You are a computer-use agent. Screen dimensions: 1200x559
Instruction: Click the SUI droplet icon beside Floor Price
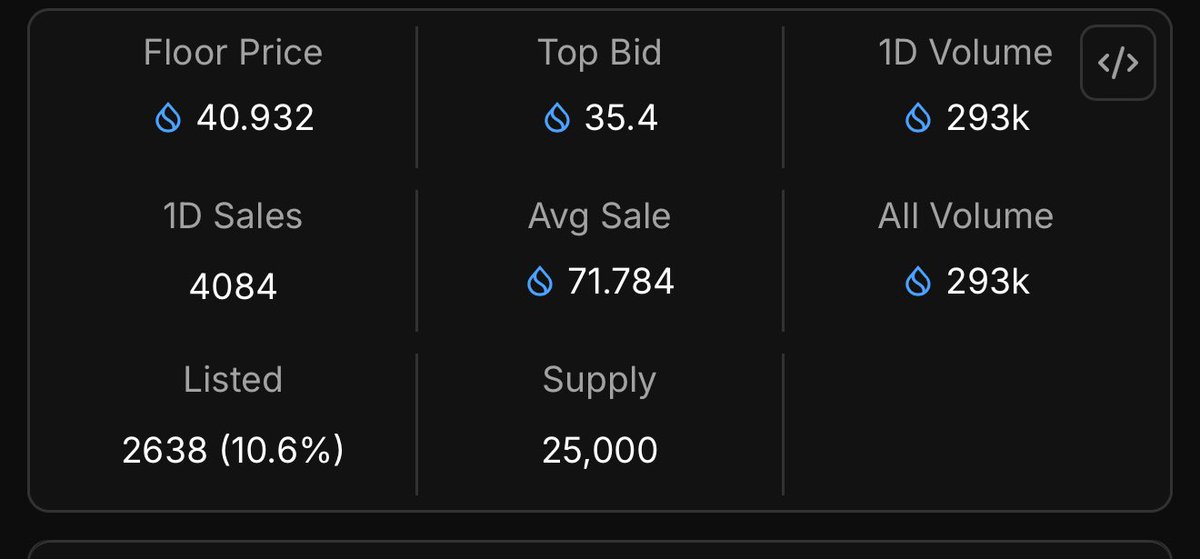167,119
